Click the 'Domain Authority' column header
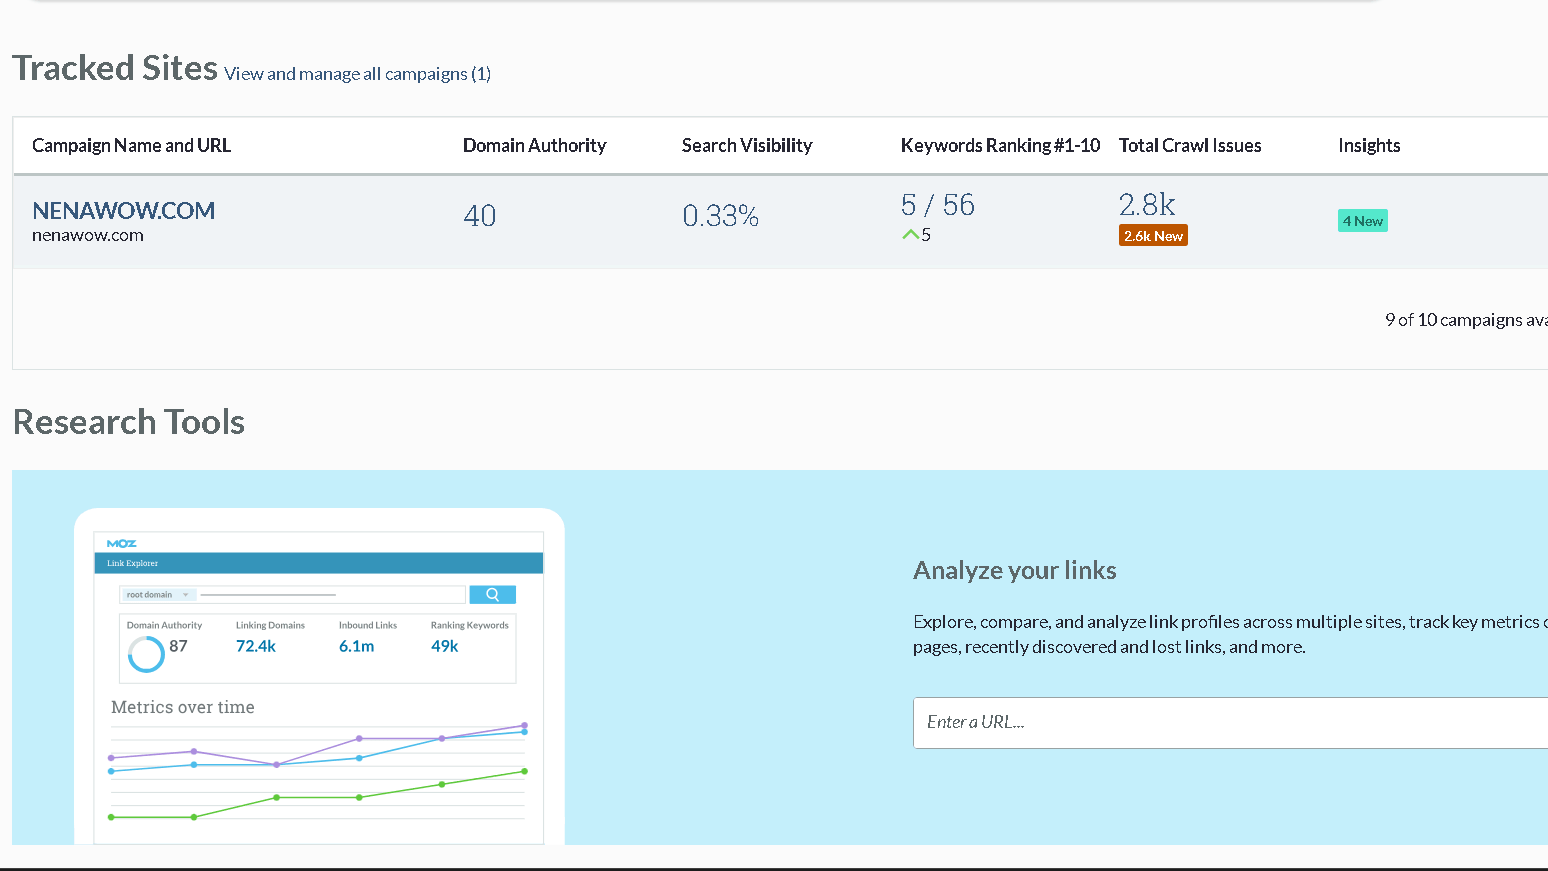This screenshot has height=871, width=1548. coord(535,146)
